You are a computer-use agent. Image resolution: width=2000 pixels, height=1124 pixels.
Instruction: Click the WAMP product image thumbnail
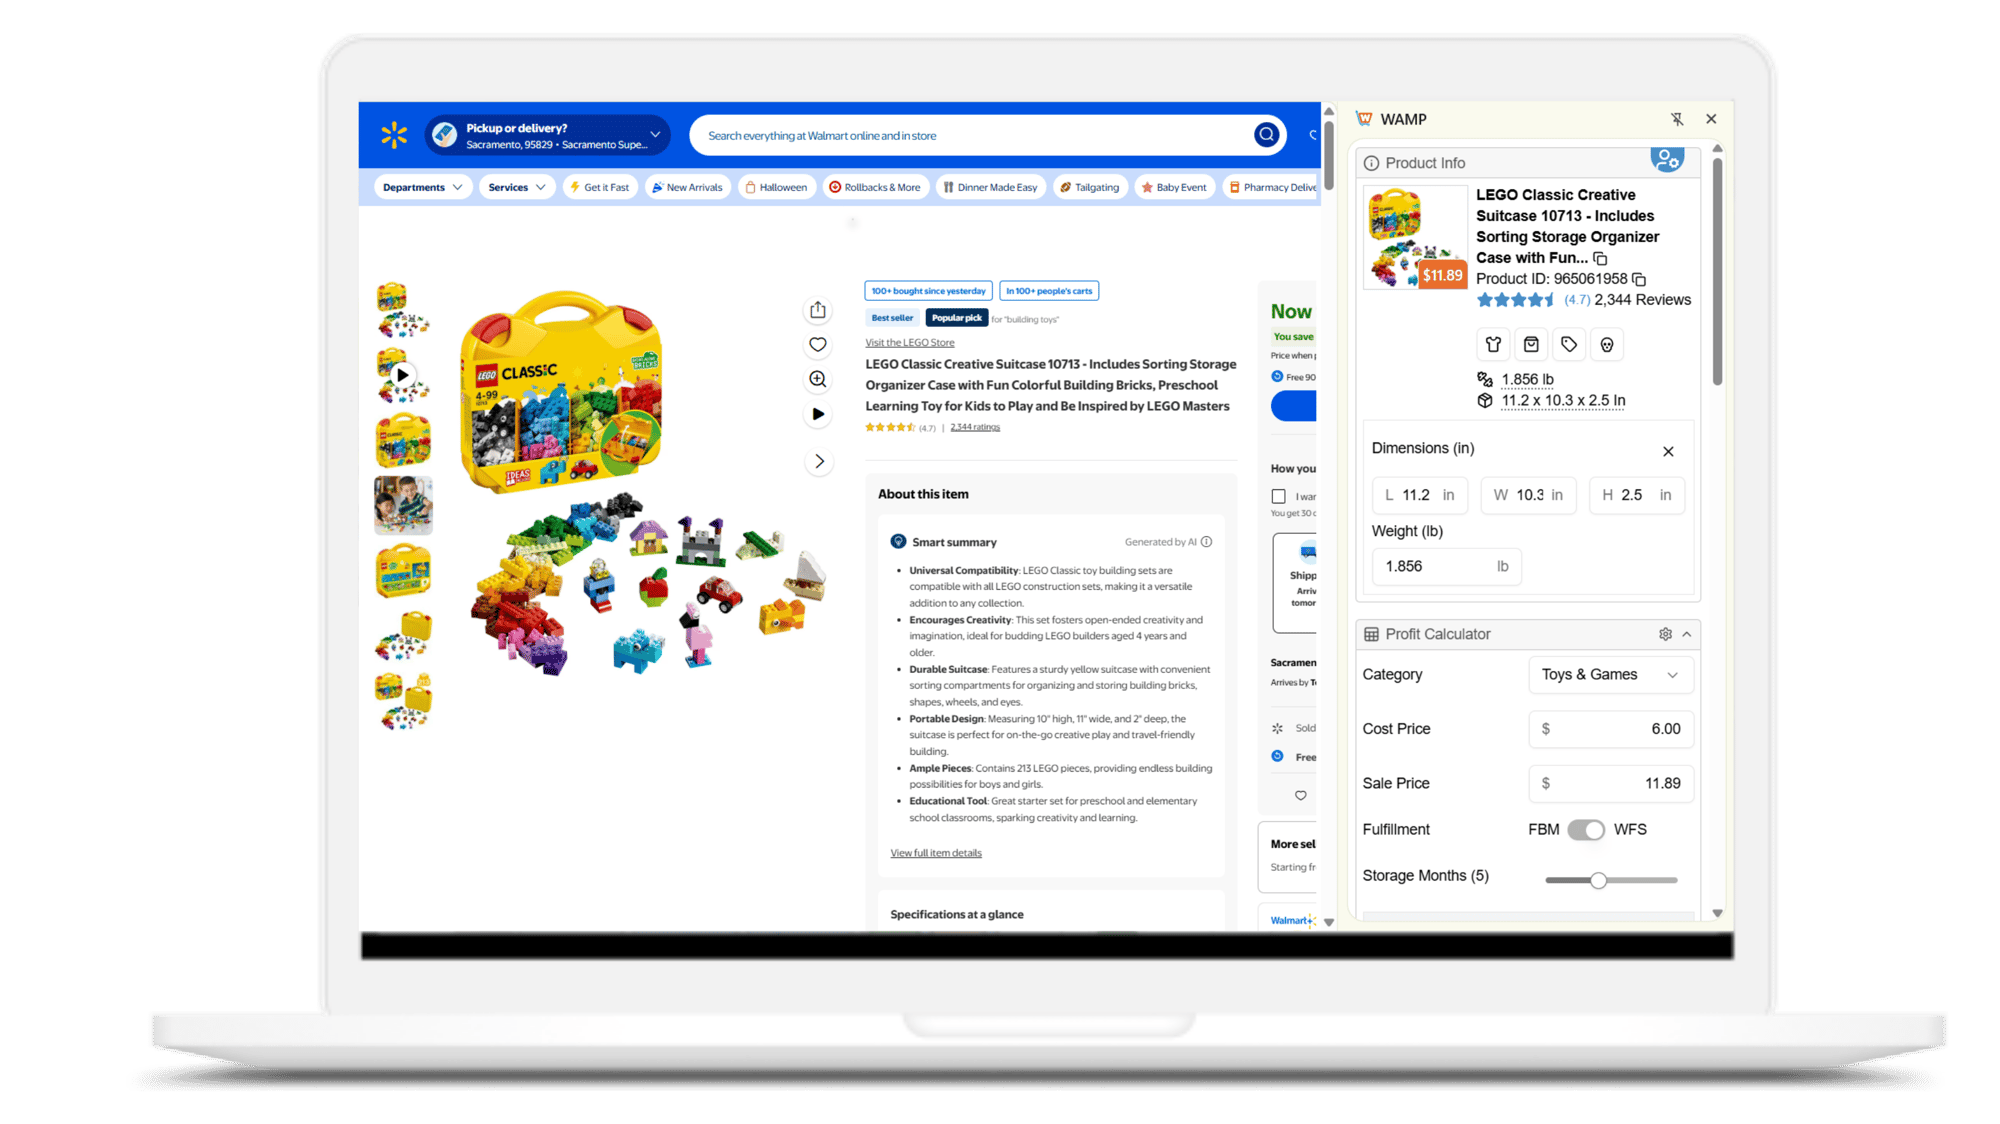point(1415,237)
